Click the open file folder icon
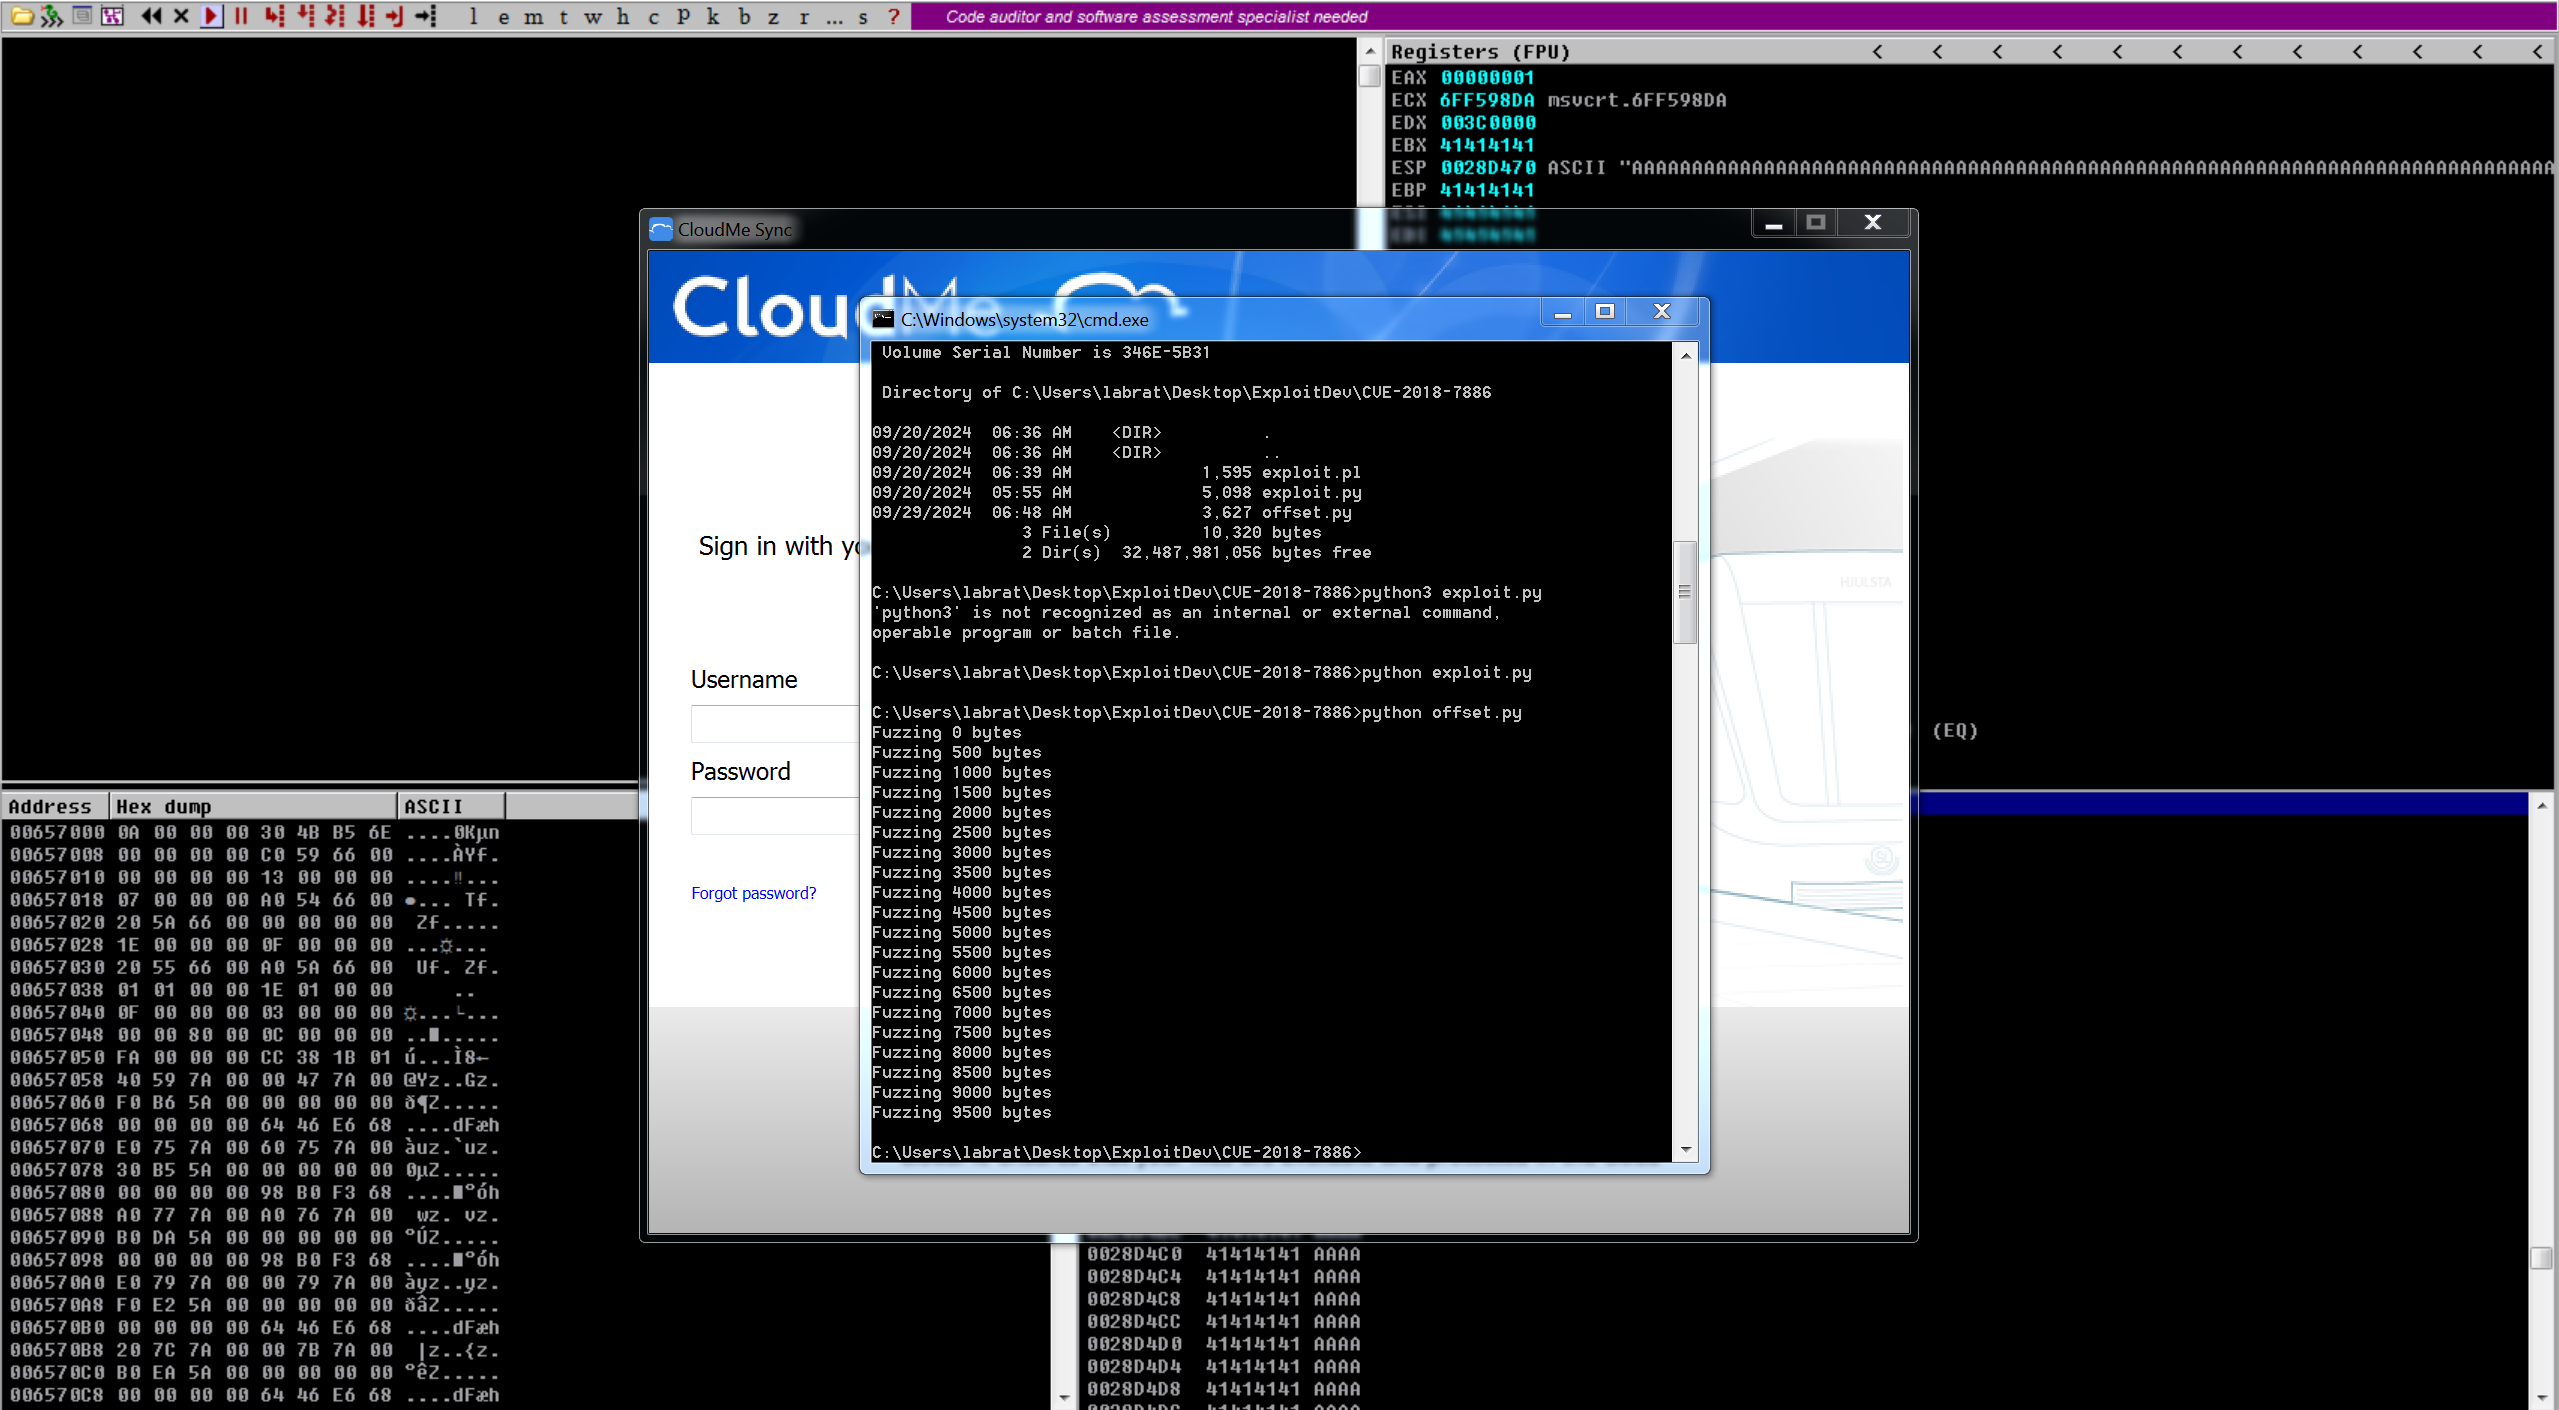The image size is (2559, 1410). 21,16
